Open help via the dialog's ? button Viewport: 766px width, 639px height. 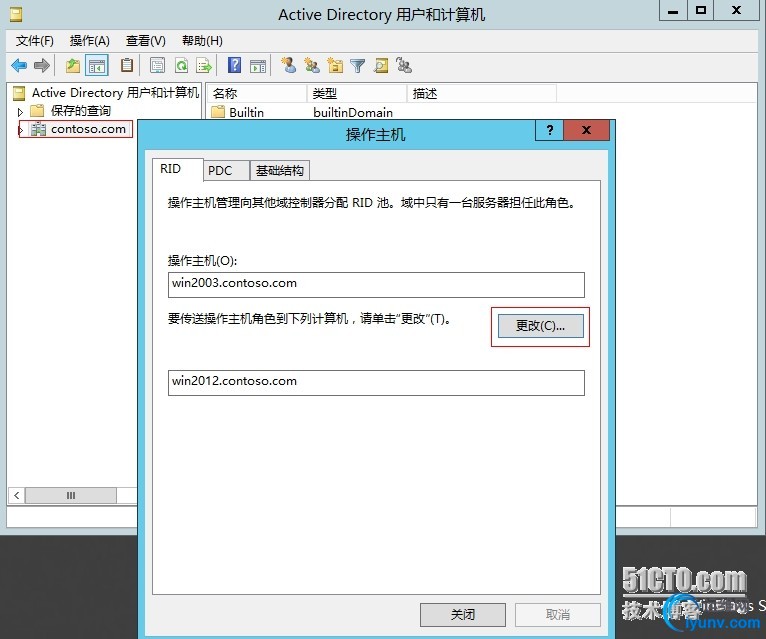(550, 130)
